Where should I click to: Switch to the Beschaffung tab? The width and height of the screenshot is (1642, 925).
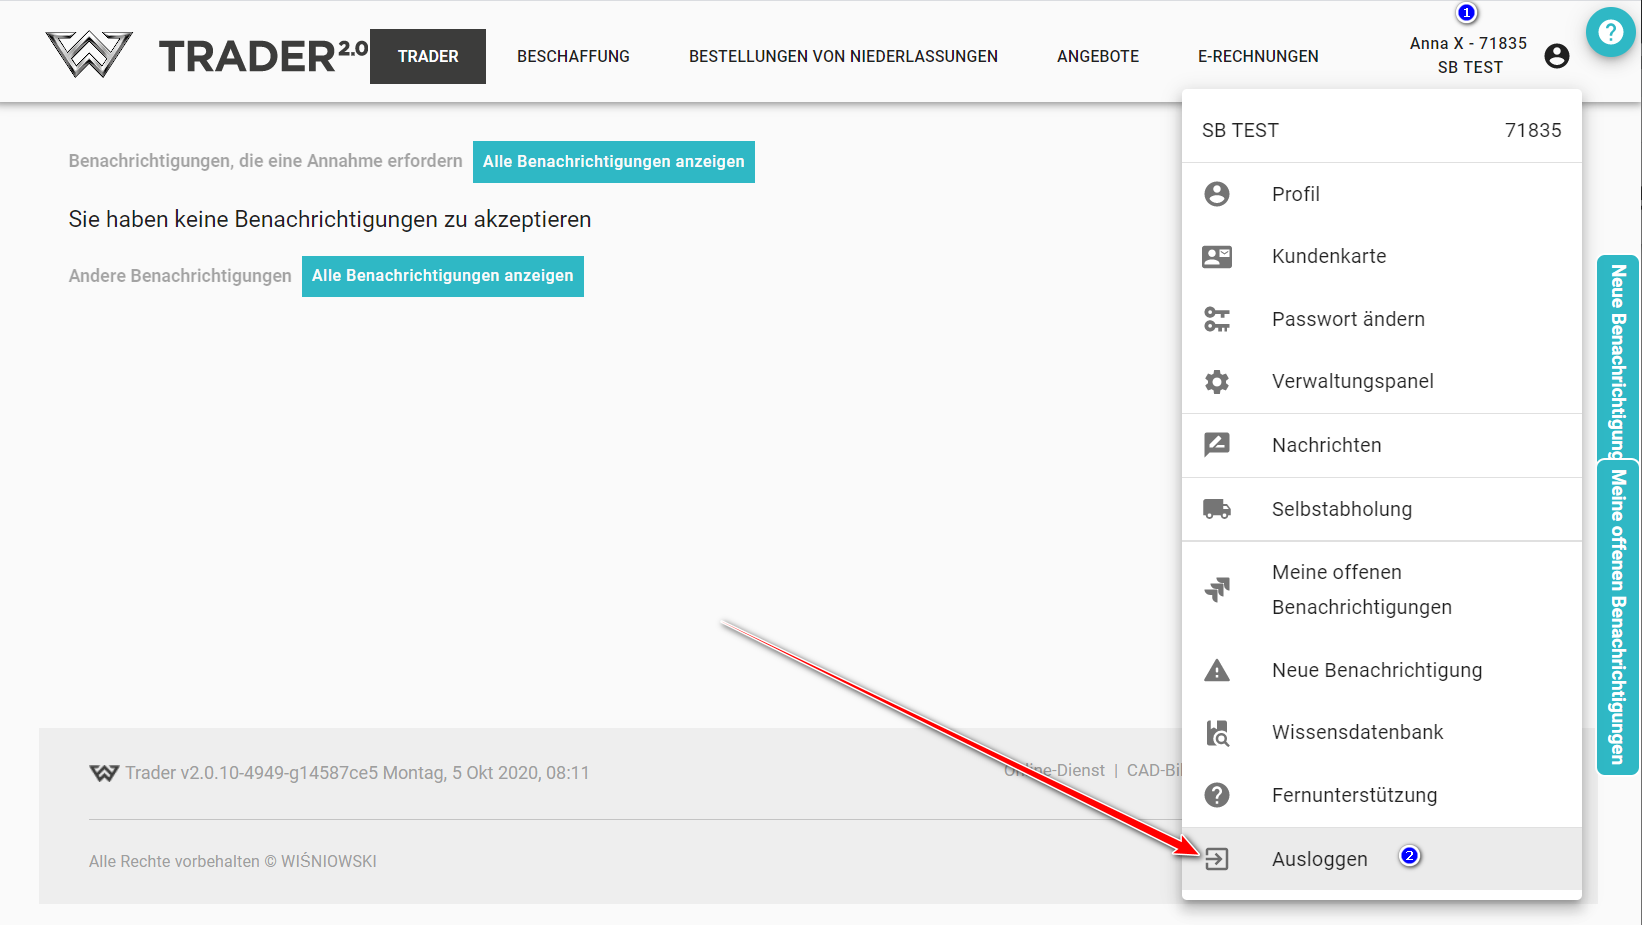click(x=573, y=56)
